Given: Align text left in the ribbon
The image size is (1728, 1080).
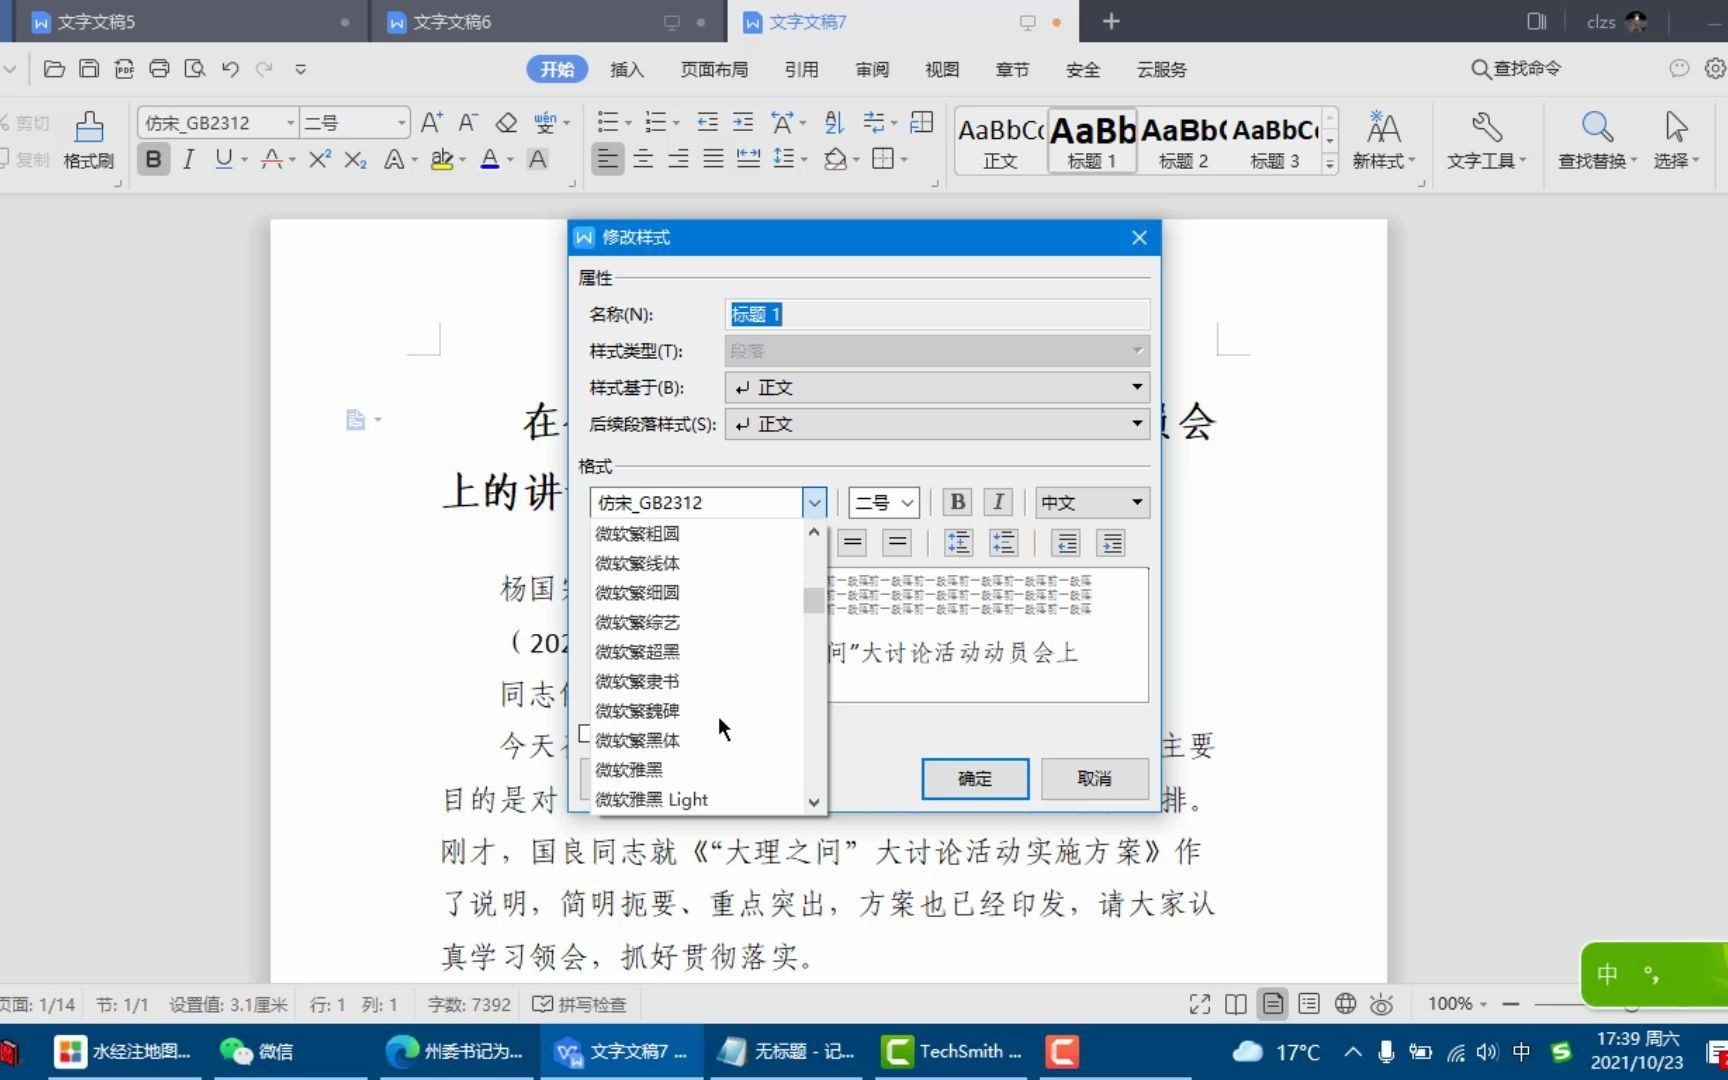Looking at the screenshot, I should pyautogui.click(x=607, y=159).
